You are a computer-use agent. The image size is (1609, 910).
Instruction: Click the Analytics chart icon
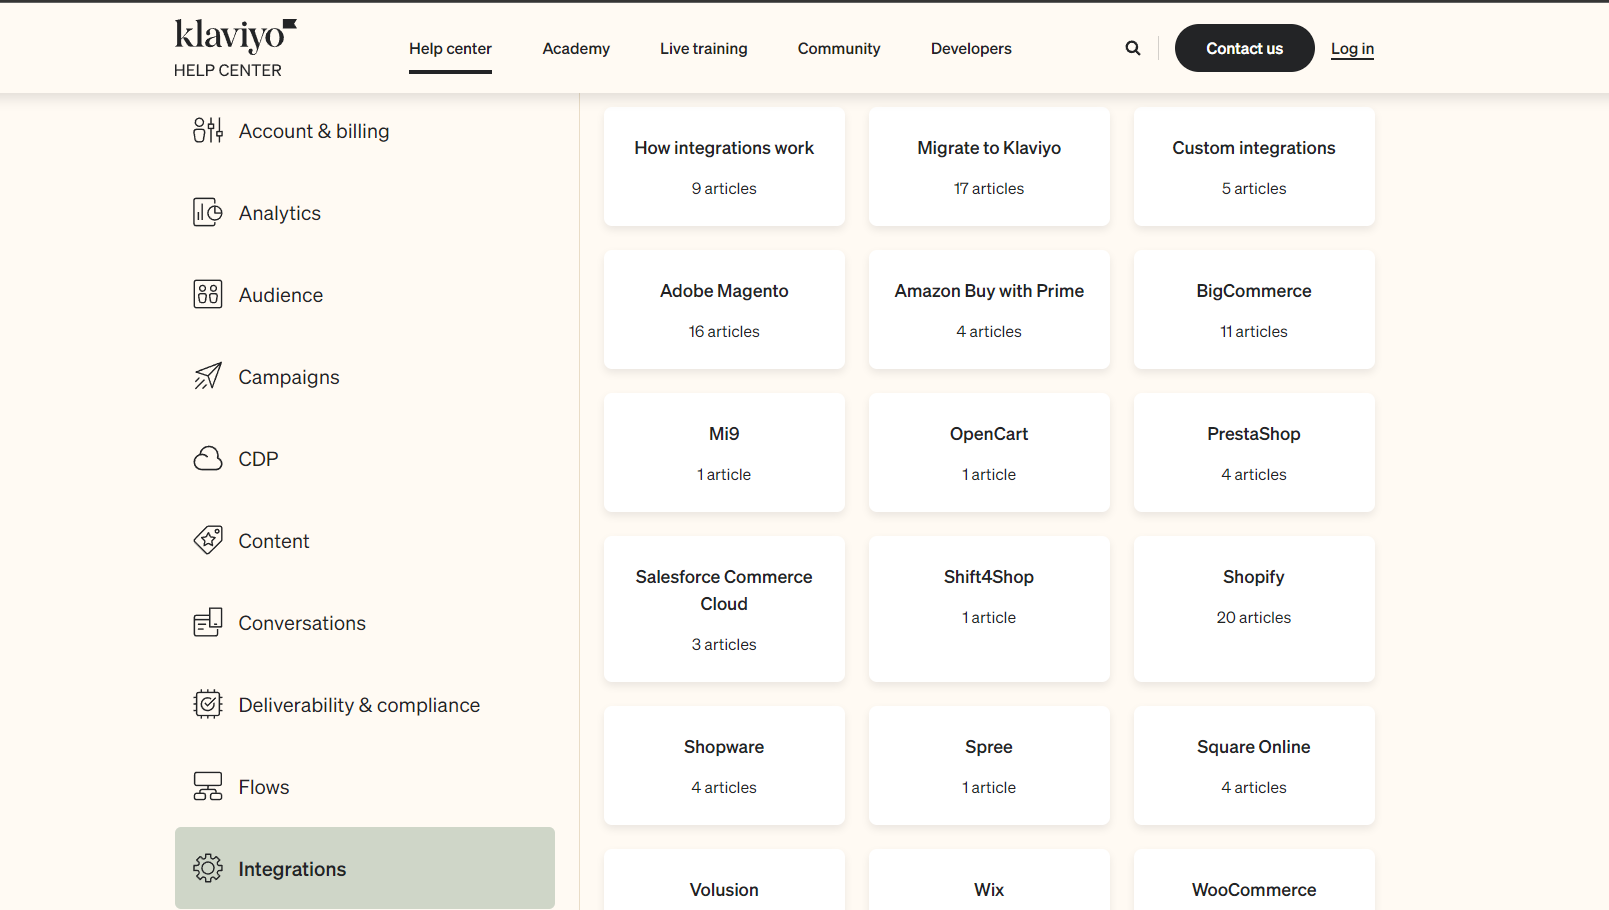[x=208, y=212]
